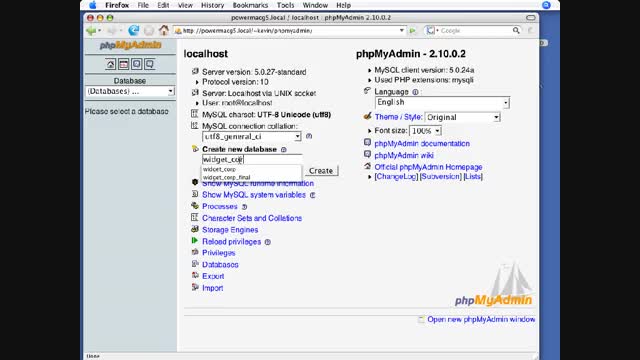640x360 pixels.
Task: Open the back button history dropdown arrow
Action: [x=100, y=31]
